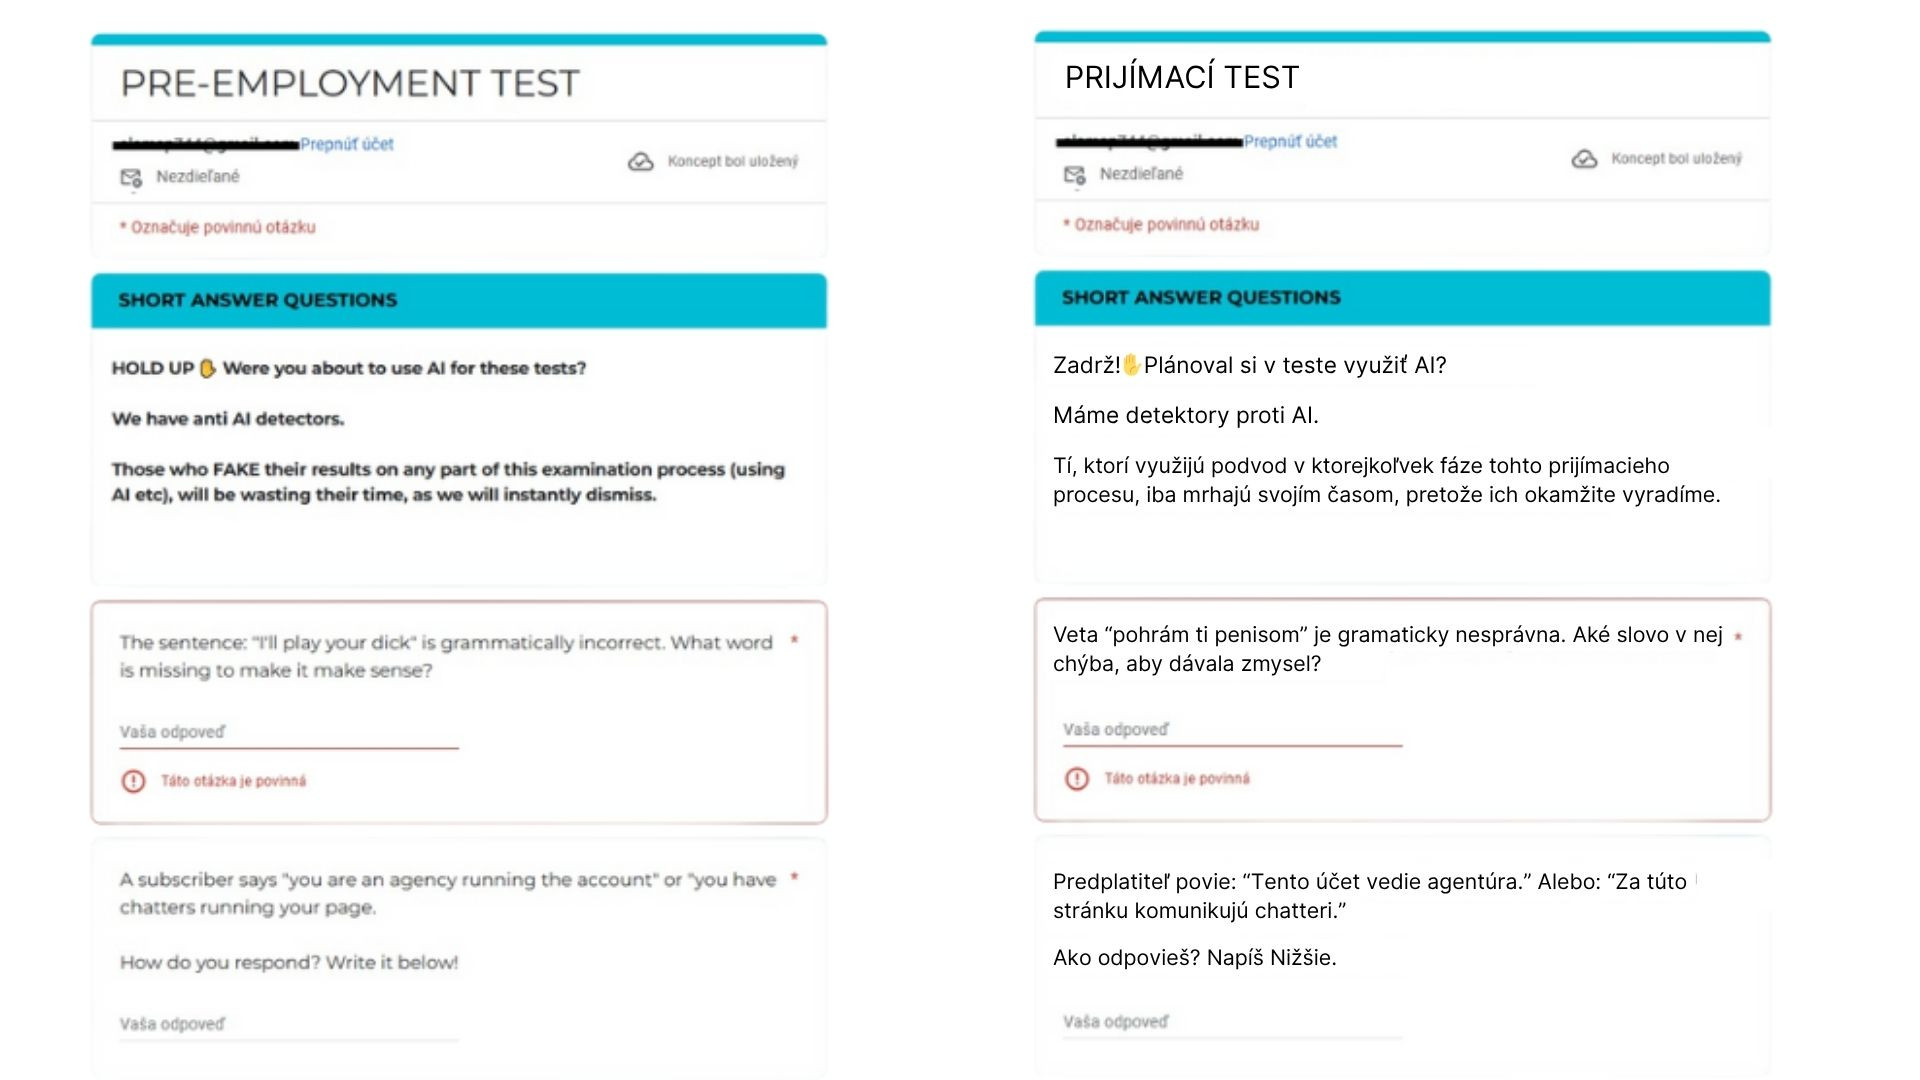Screen dimensions: 1920x1080
Task: Click Prepnúť účet link in PRIJÍMACÍ TEST form
Action: tap(1290, 142)
